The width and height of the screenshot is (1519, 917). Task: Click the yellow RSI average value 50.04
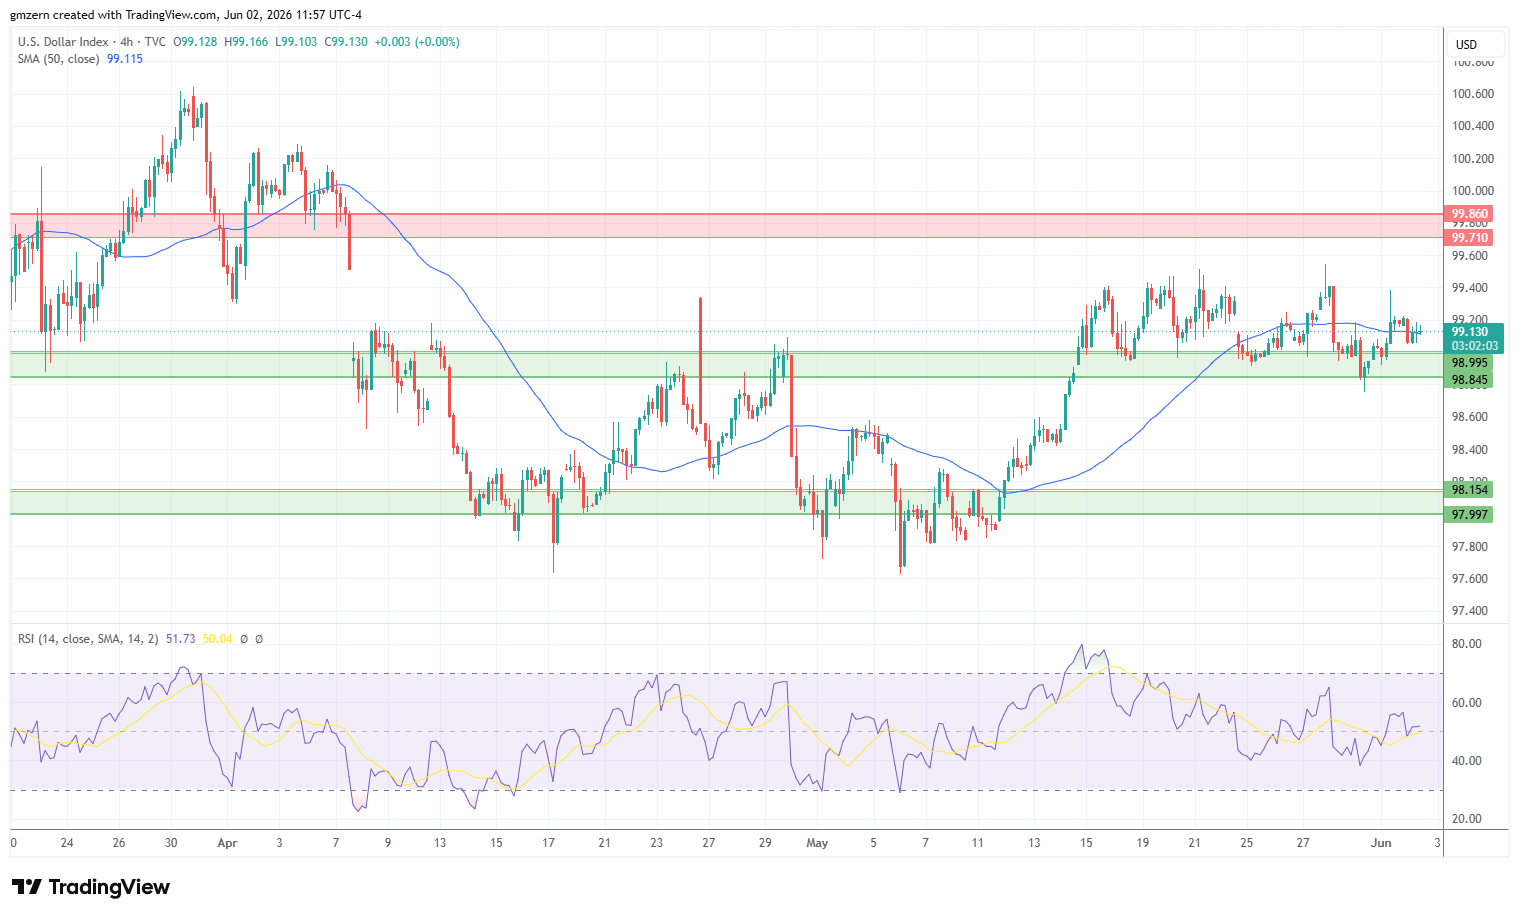(x=218, y=638)
